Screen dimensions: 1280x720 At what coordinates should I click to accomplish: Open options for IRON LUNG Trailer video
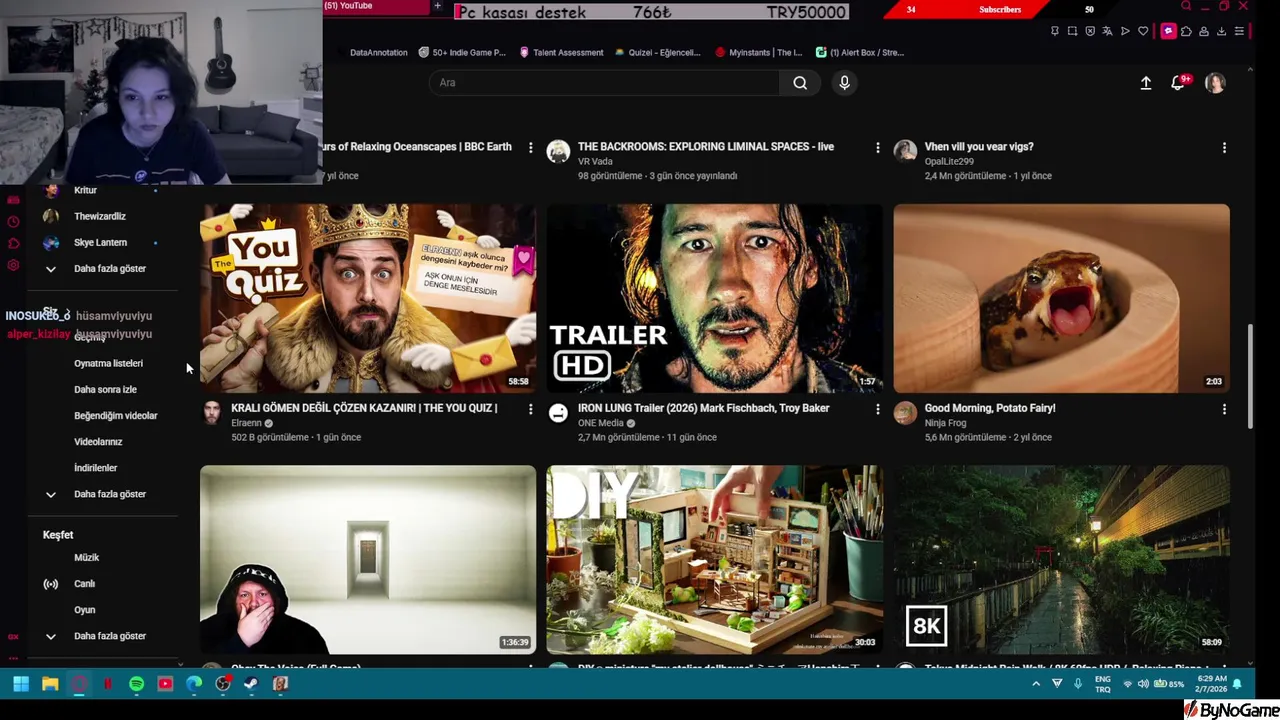point(878,409)
